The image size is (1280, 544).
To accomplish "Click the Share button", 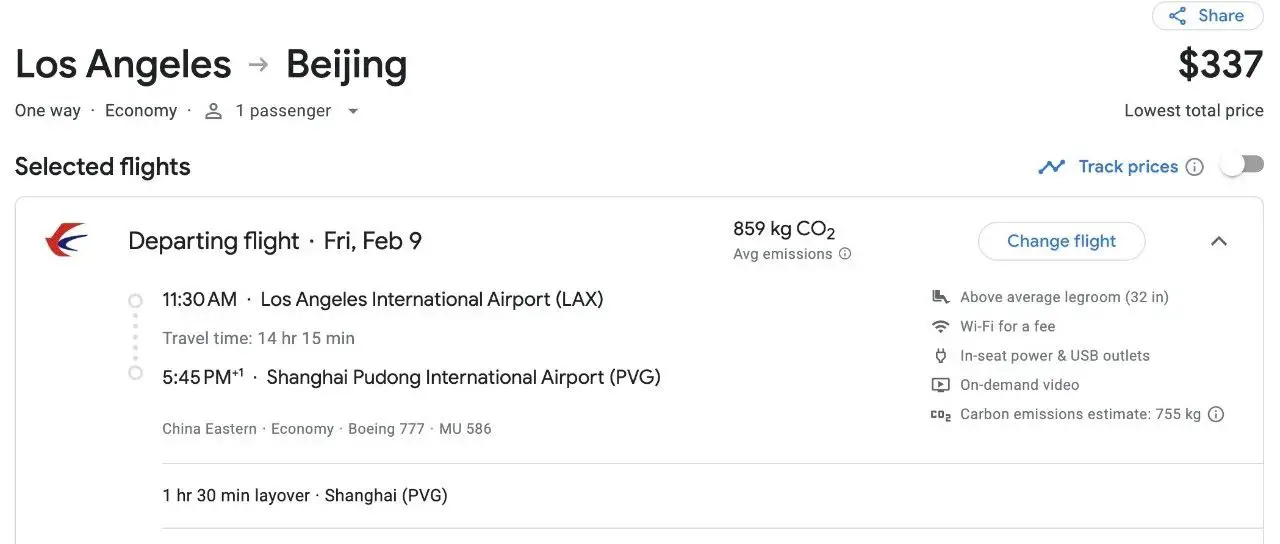I will 1207,16.
